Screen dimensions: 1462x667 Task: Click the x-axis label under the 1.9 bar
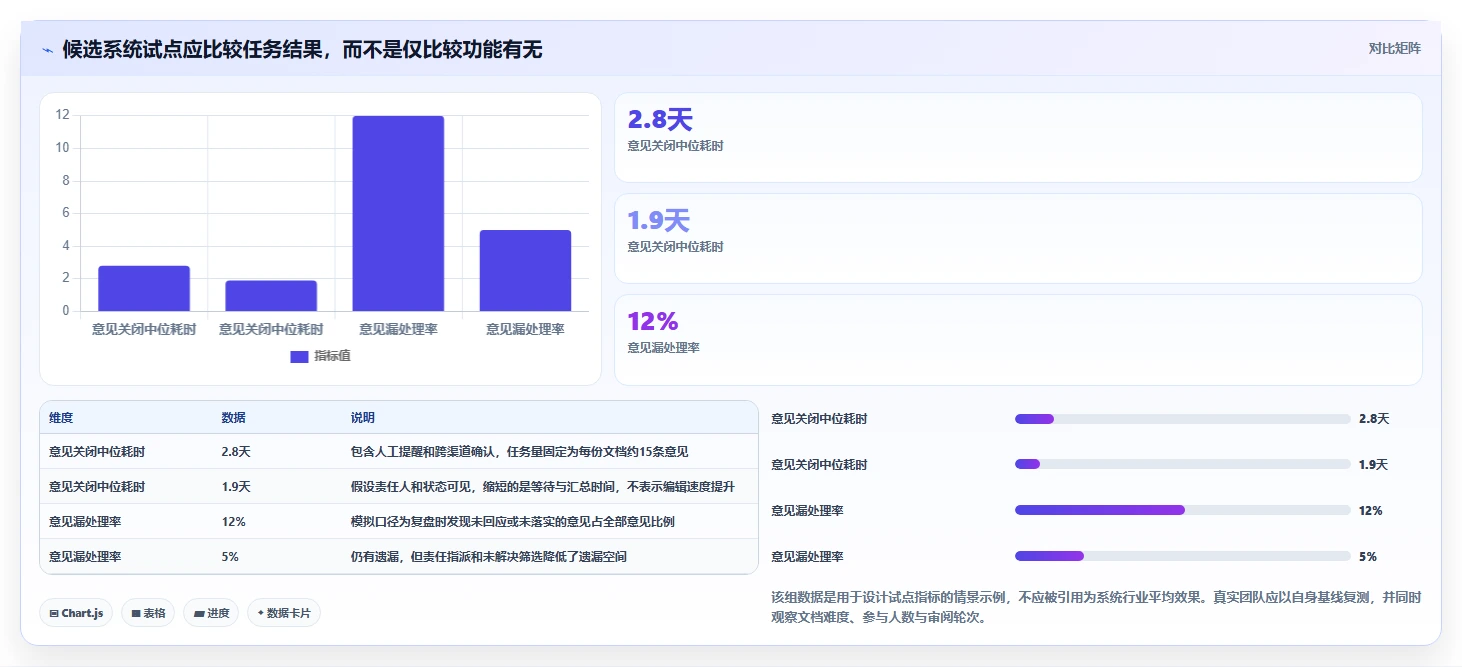(271, 329)
